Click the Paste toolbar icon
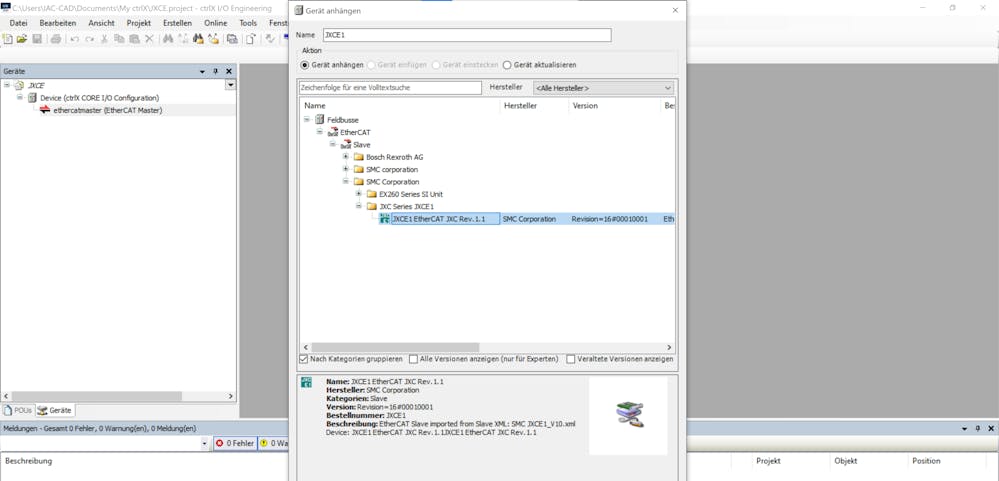999x481 pixels. [134, 39]
